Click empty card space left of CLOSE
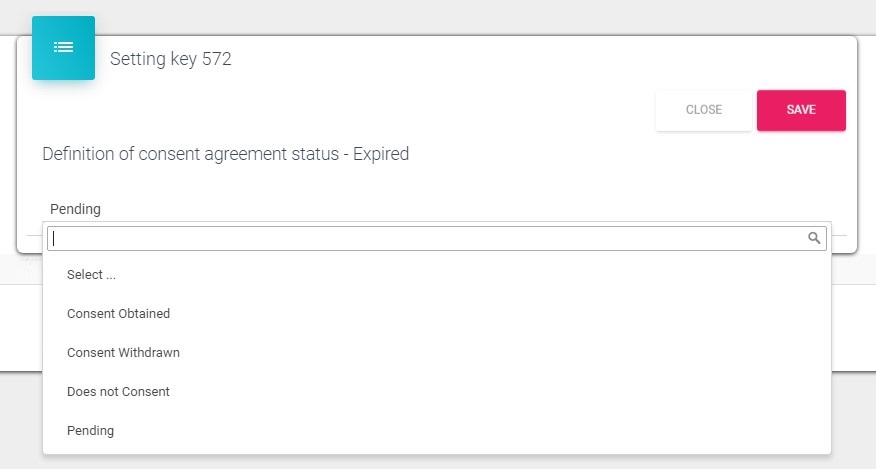Image resolution: width=876 pixels, height=469 pixels. [x=400, y=110]
